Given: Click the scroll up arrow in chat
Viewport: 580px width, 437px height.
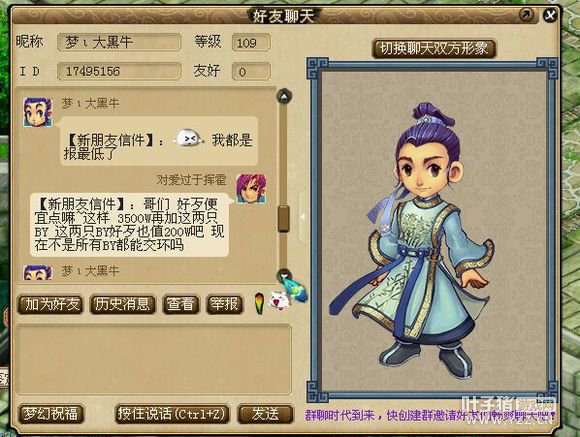Looking at the screenshot, I should tap(284, 97).
